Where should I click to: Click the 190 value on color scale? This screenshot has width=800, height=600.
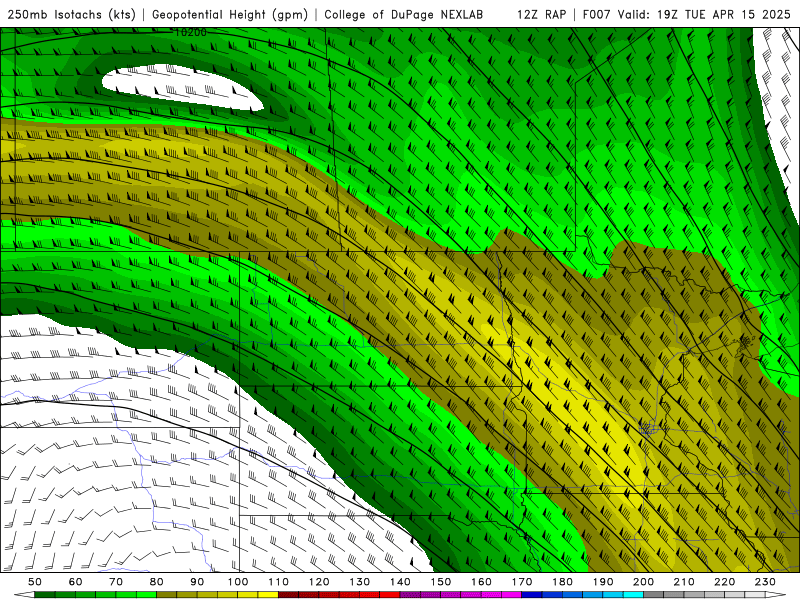(x=603, y=582)
